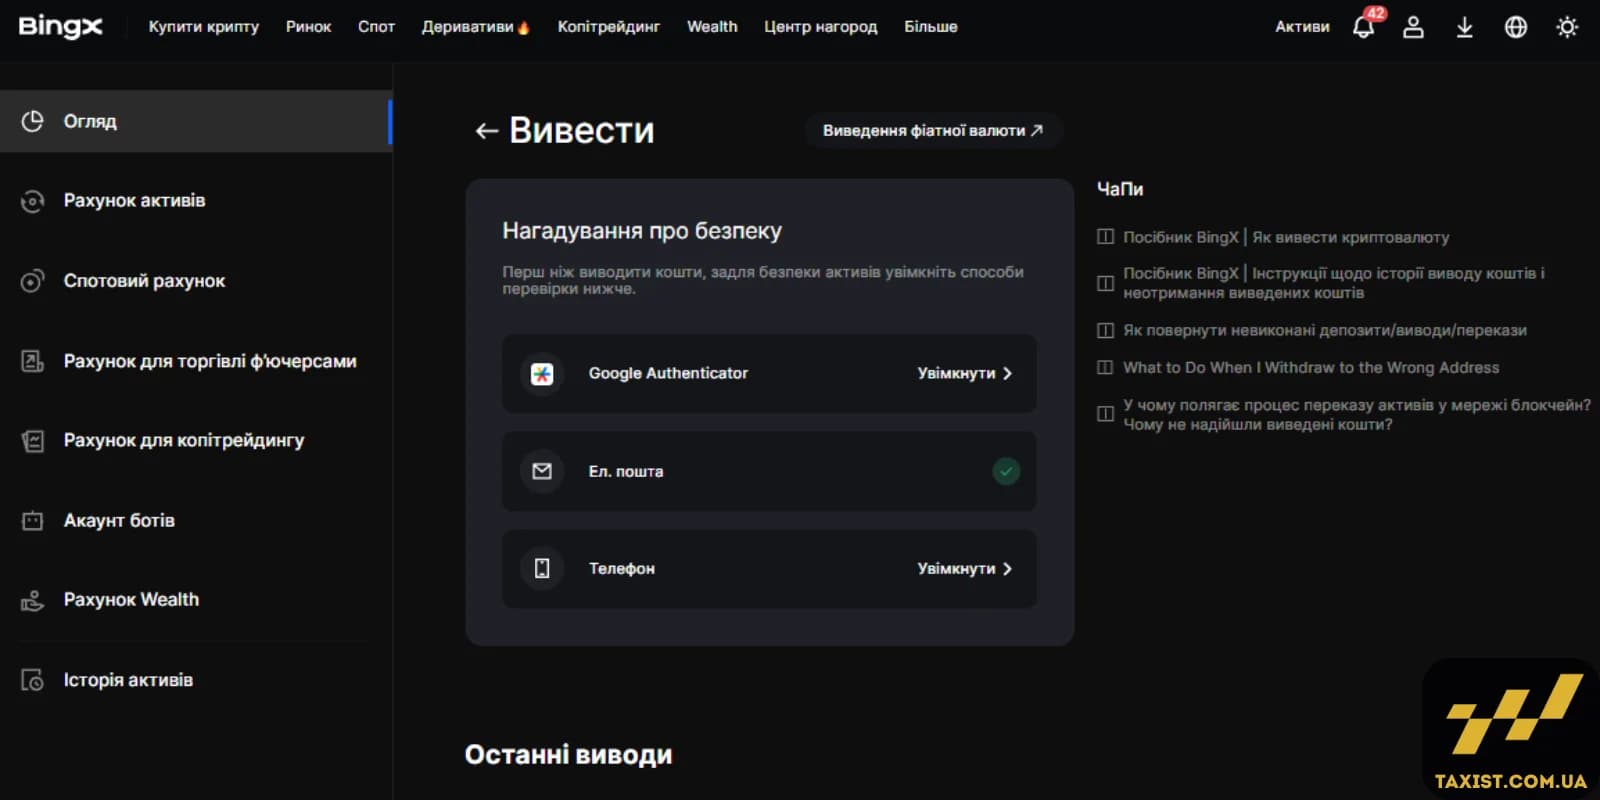Click the Ел. пошта verification row
The image size is (1600, 800).
tap(769, 471)
